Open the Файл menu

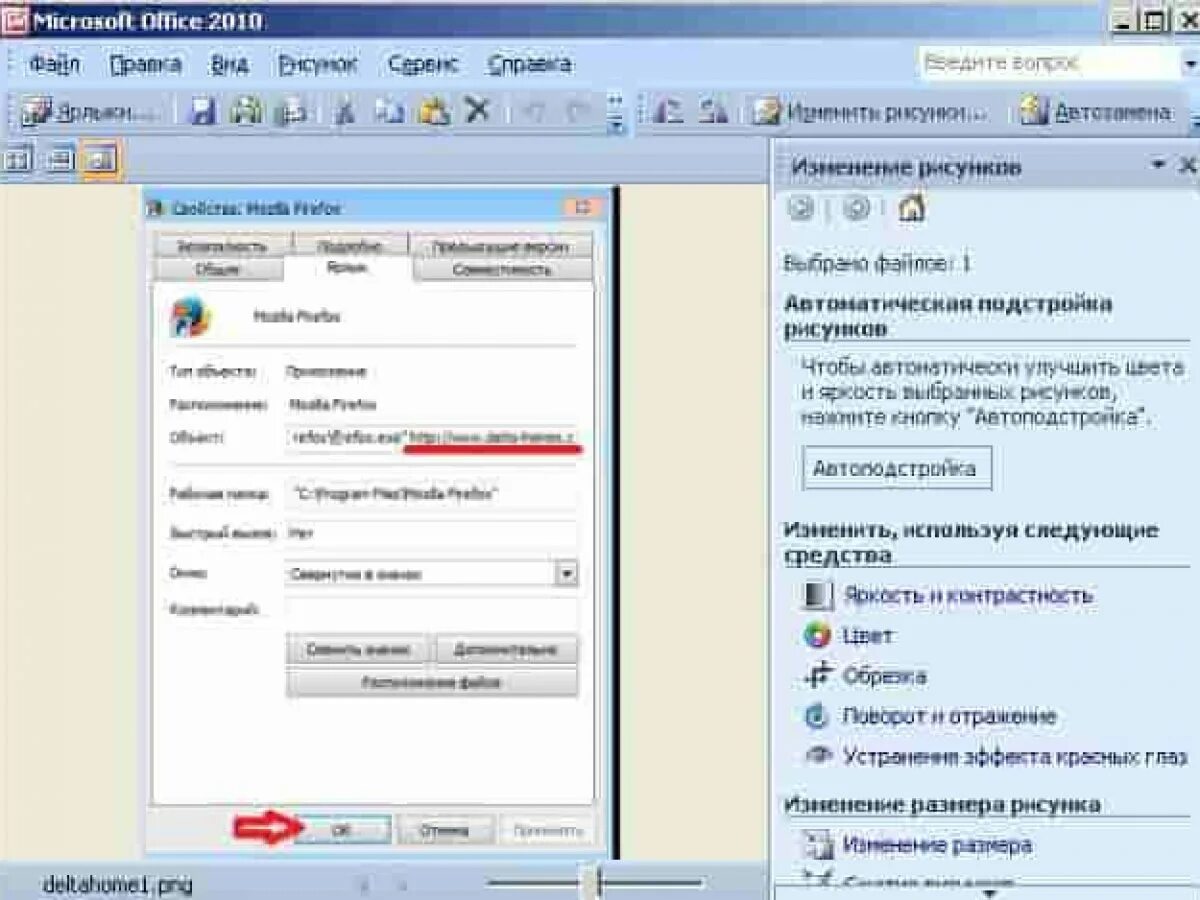(54, 65)
